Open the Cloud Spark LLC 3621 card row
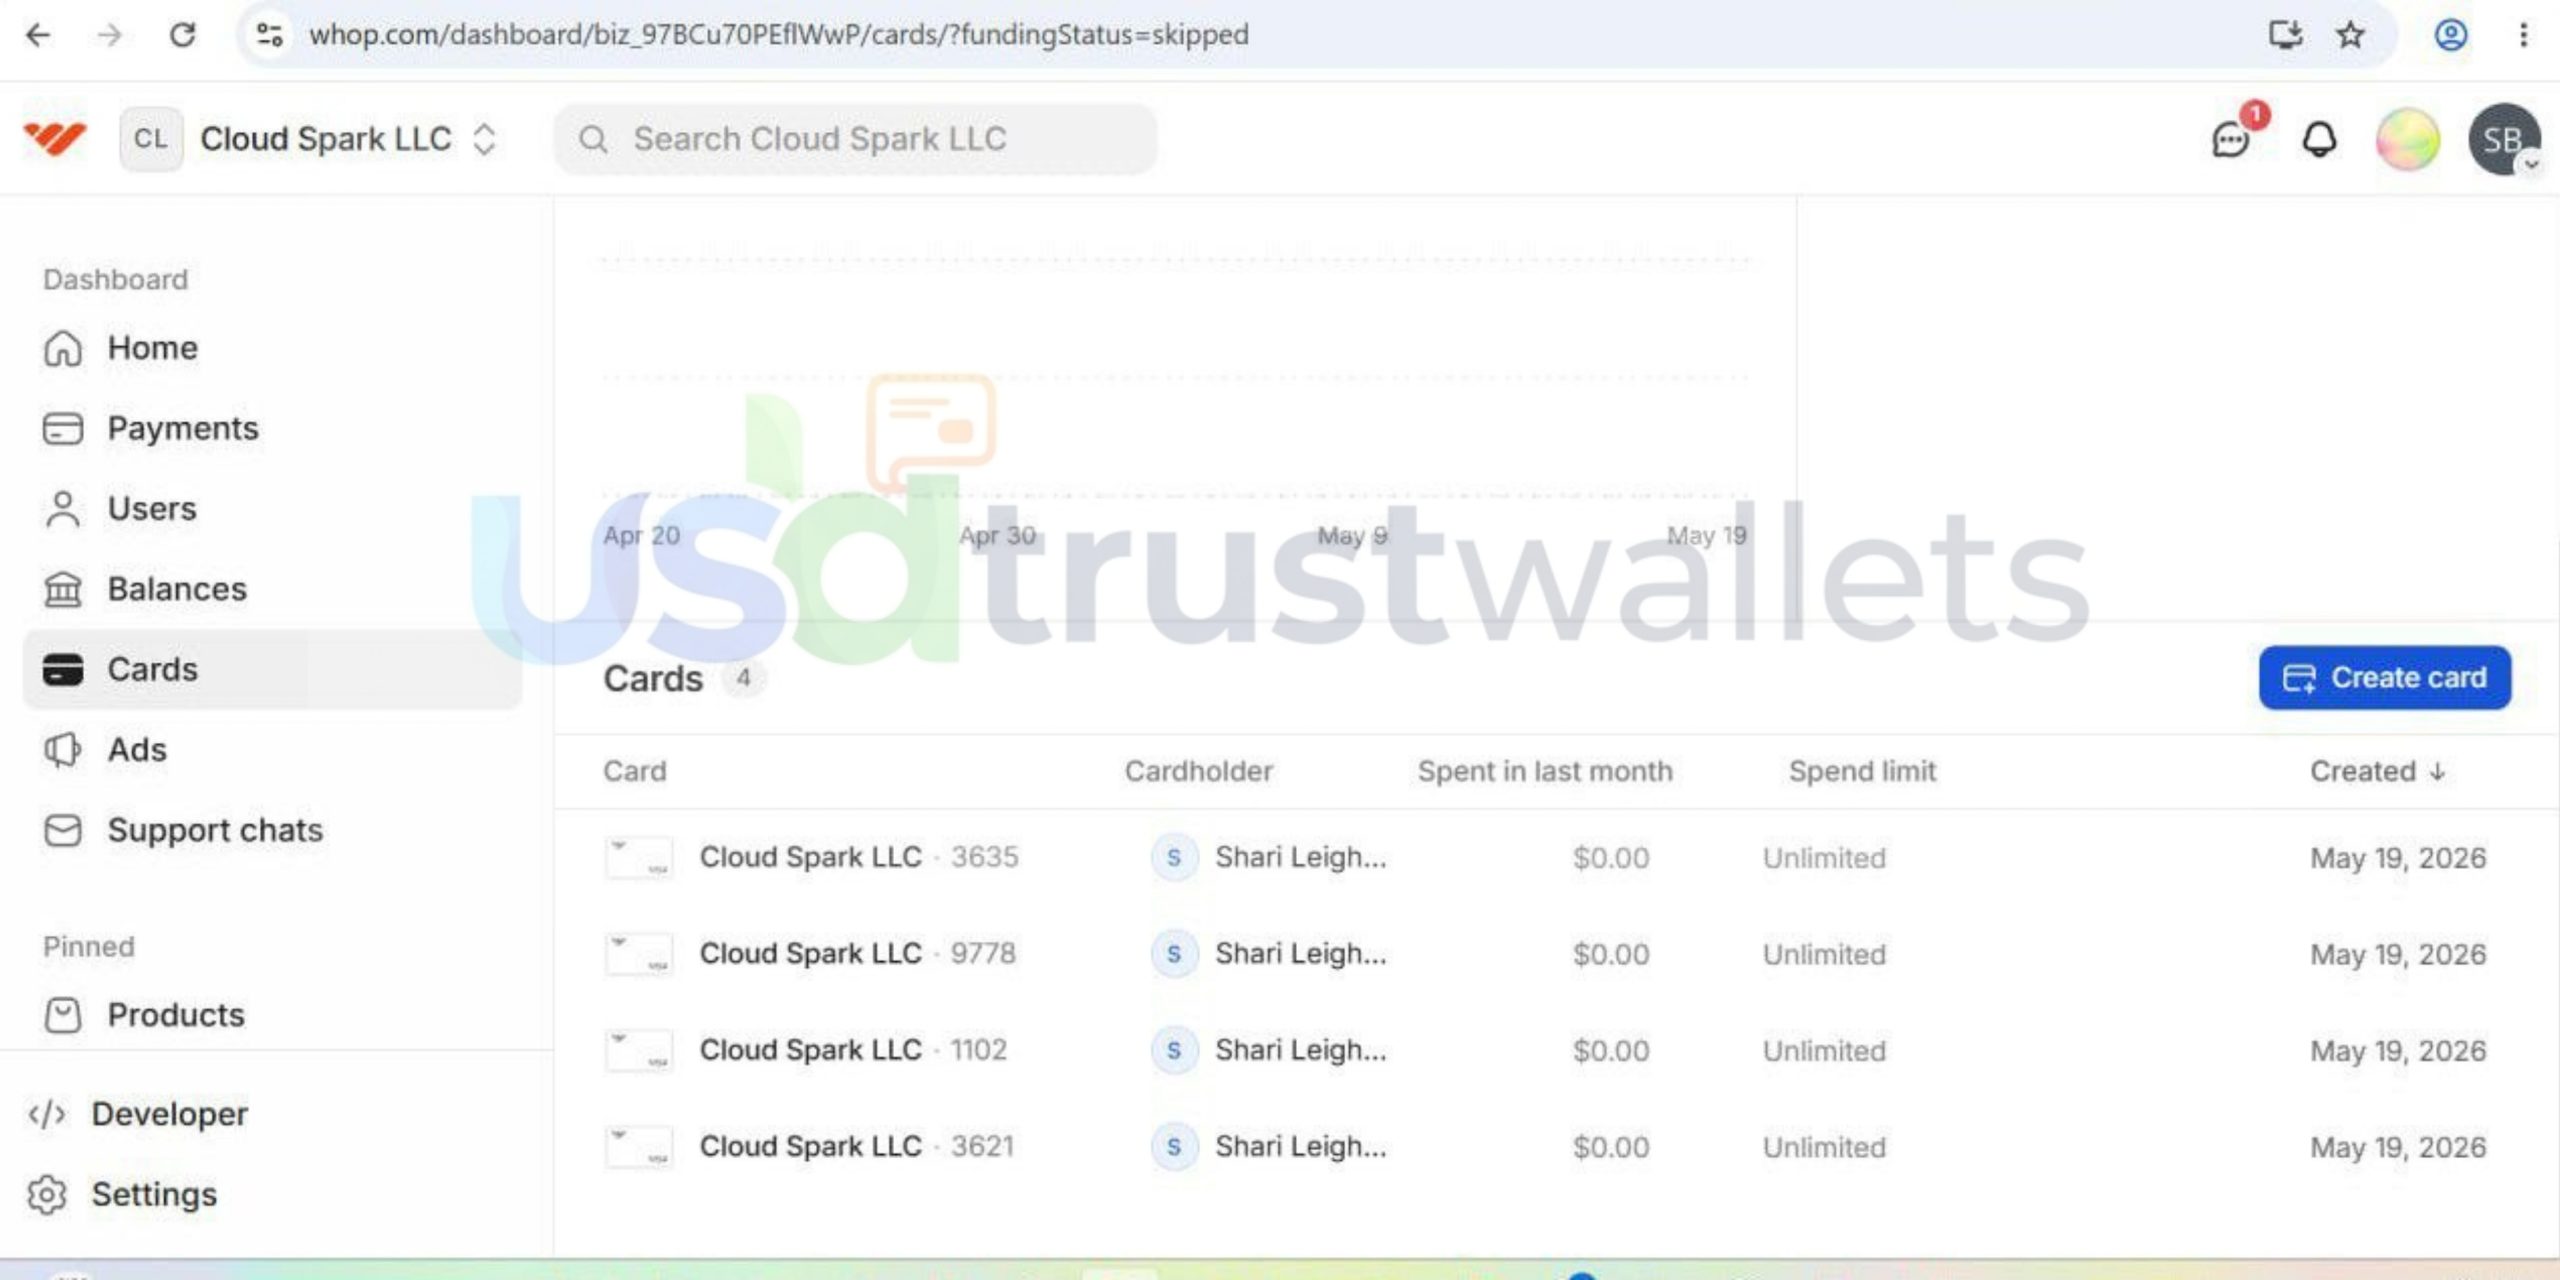2560x1280 pixels. (1556, 1146)
